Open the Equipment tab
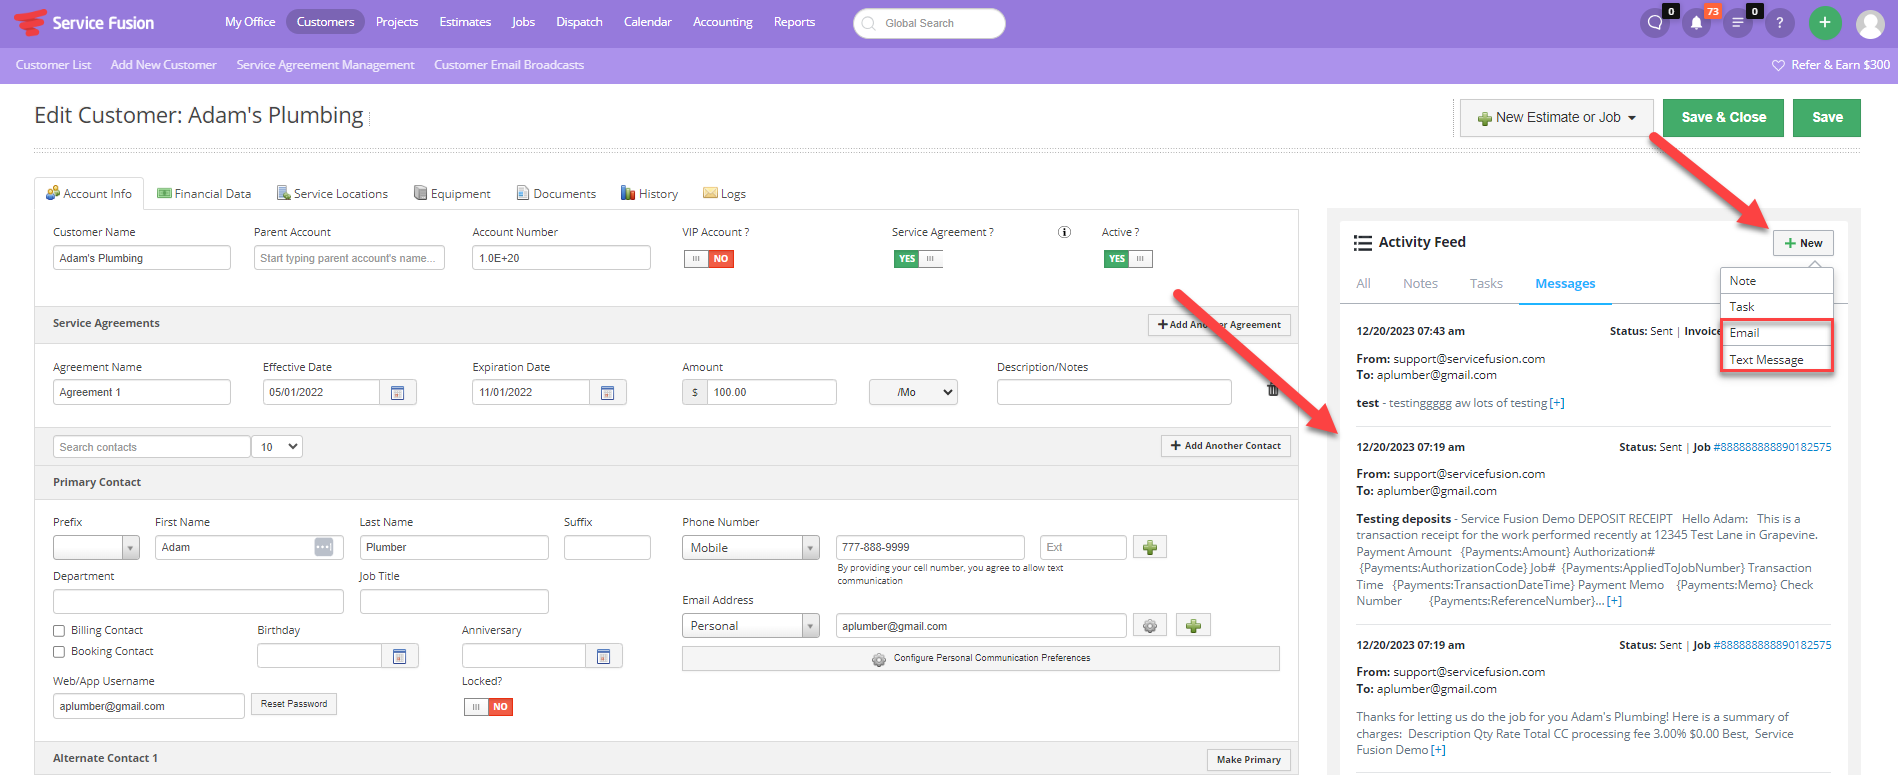 pos(452,194)
